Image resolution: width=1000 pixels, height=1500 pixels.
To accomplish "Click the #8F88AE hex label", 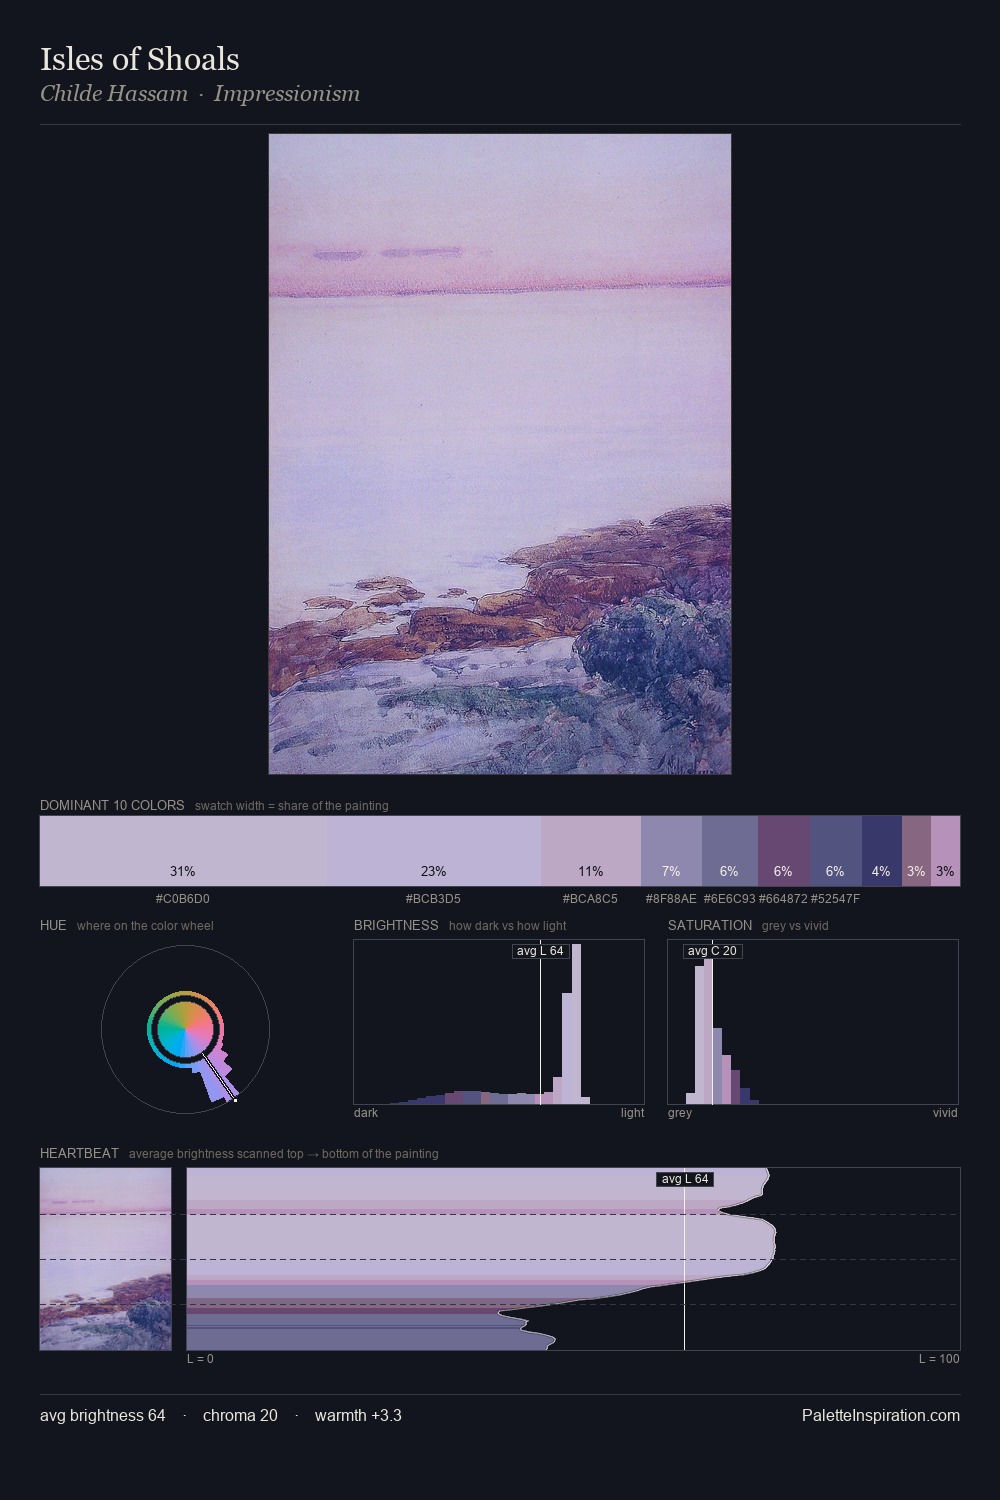I will point(671,899).
